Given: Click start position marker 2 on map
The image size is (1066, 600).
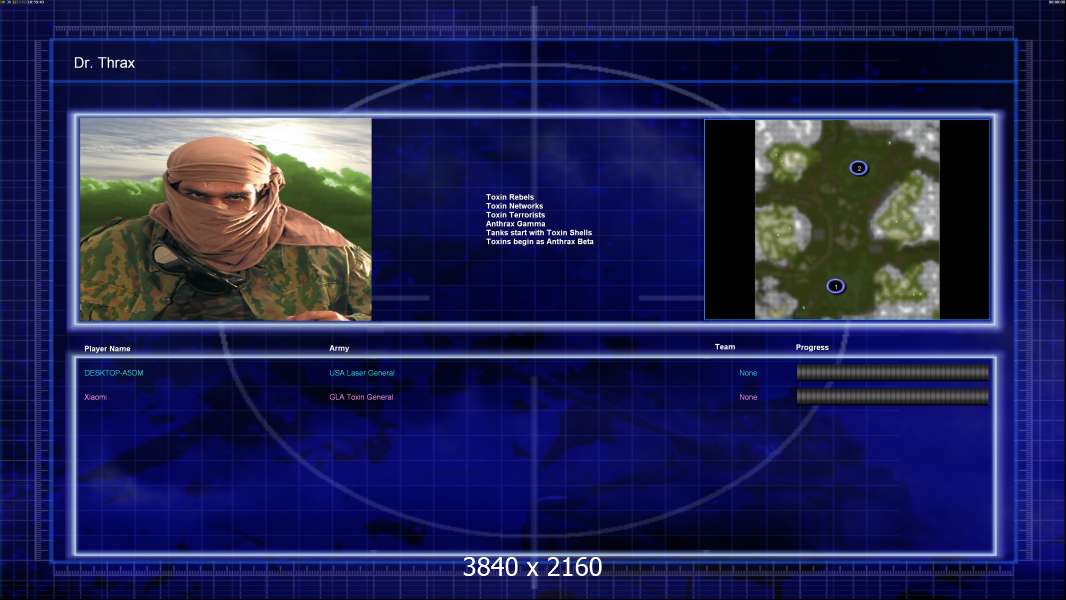Looking at the screenshot, I should (859, 168).
